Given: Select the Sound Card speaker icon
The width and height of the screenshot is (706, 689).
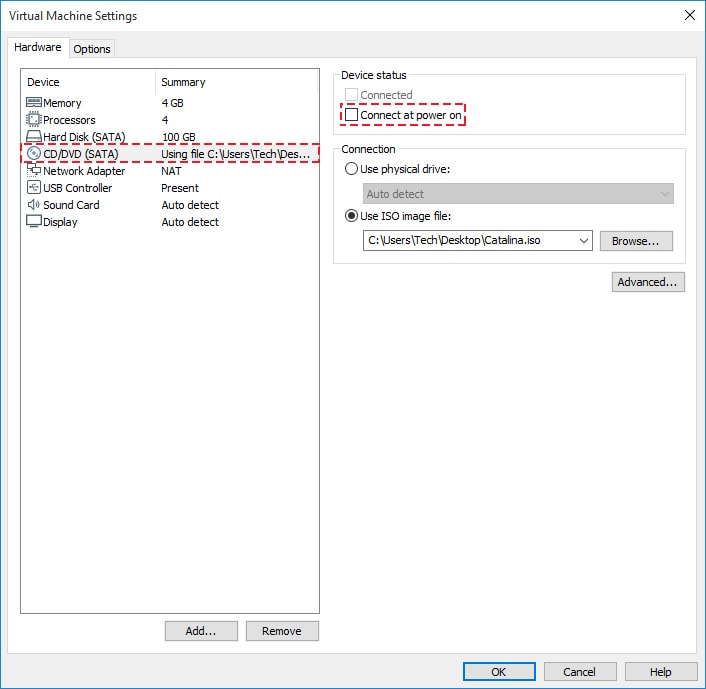Looking at the screenshot, I should coord(33,205).
